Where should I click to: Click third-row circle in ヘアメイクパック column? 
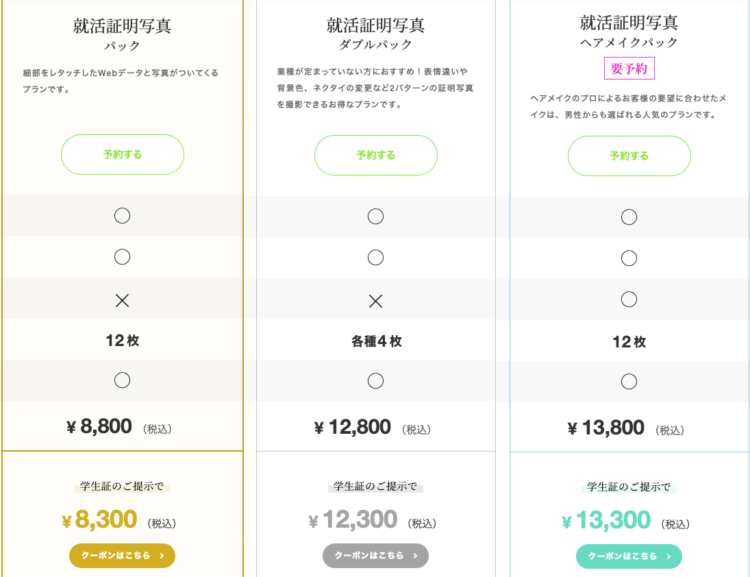tap(629, 300)
